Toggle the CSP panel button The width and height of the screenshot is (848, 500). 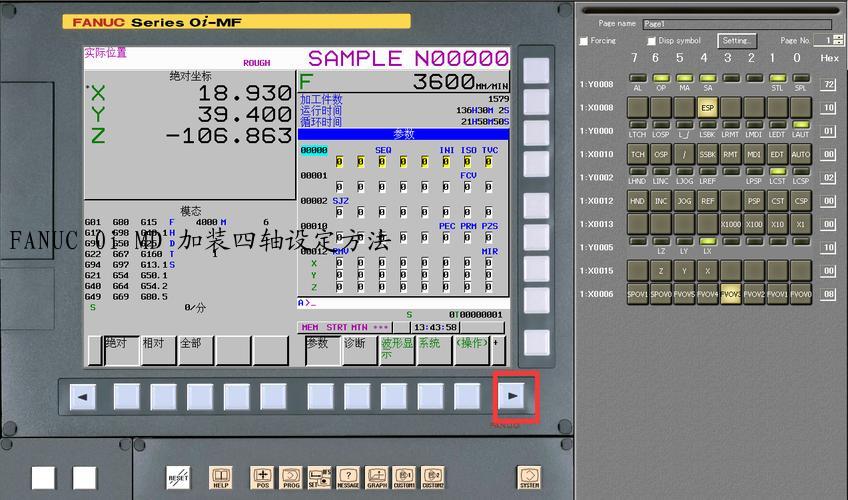tap(801, 201)
